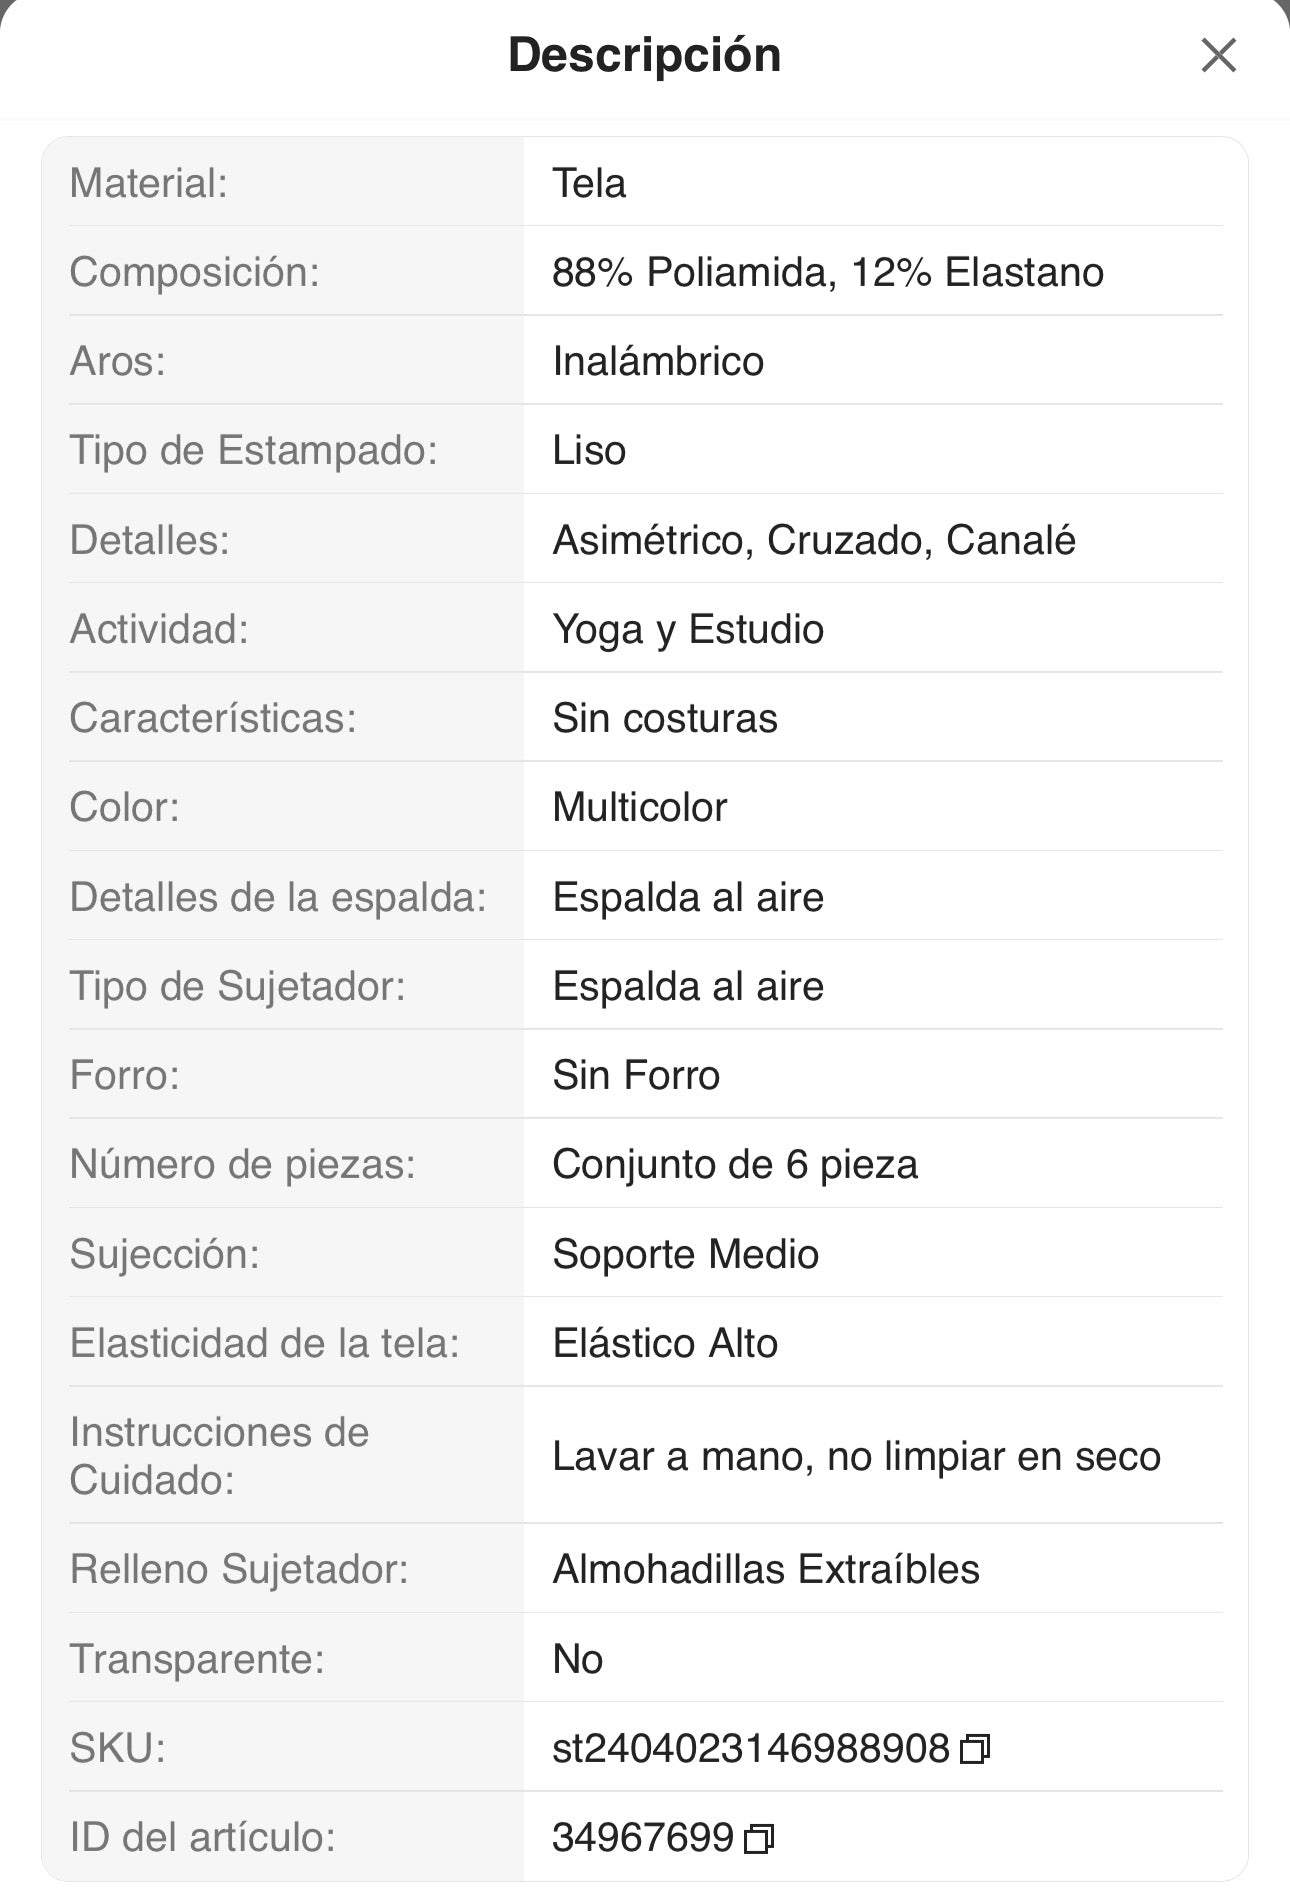The height and width of the screenshot is (1888, 1290).
Task: Click the Sin costuras characteristic value
Action: point(665,718)
